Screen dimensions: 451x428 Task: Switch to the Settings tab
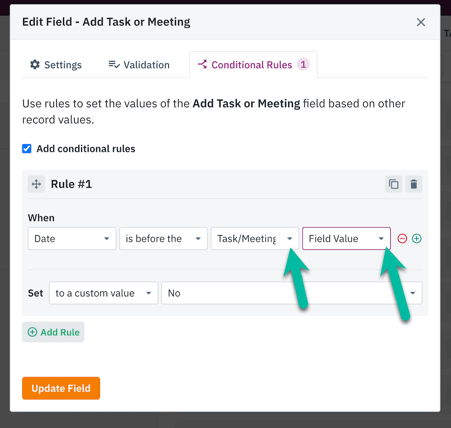pyautogui.click(x=56, y=65)
